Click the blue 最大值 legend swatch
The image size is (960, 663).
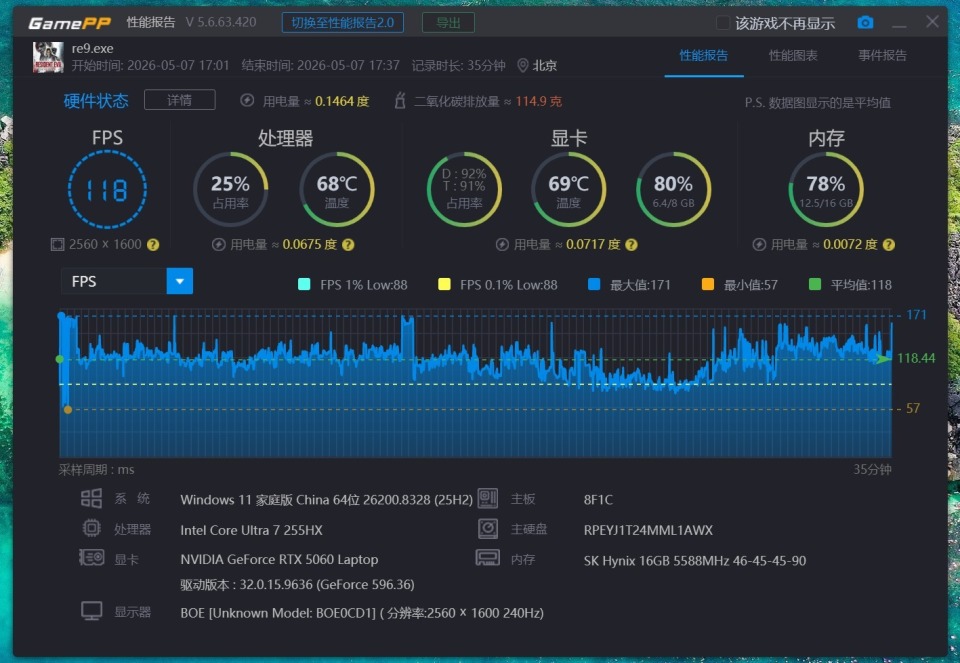pyautogui.click(x=593, y=284)
